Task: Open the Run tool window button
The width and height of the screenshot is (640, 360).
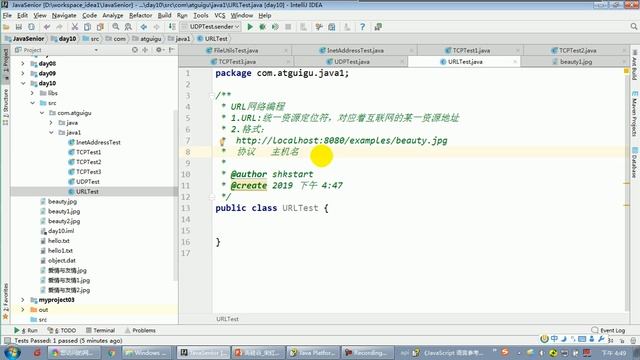Action: tap(26, 330)
